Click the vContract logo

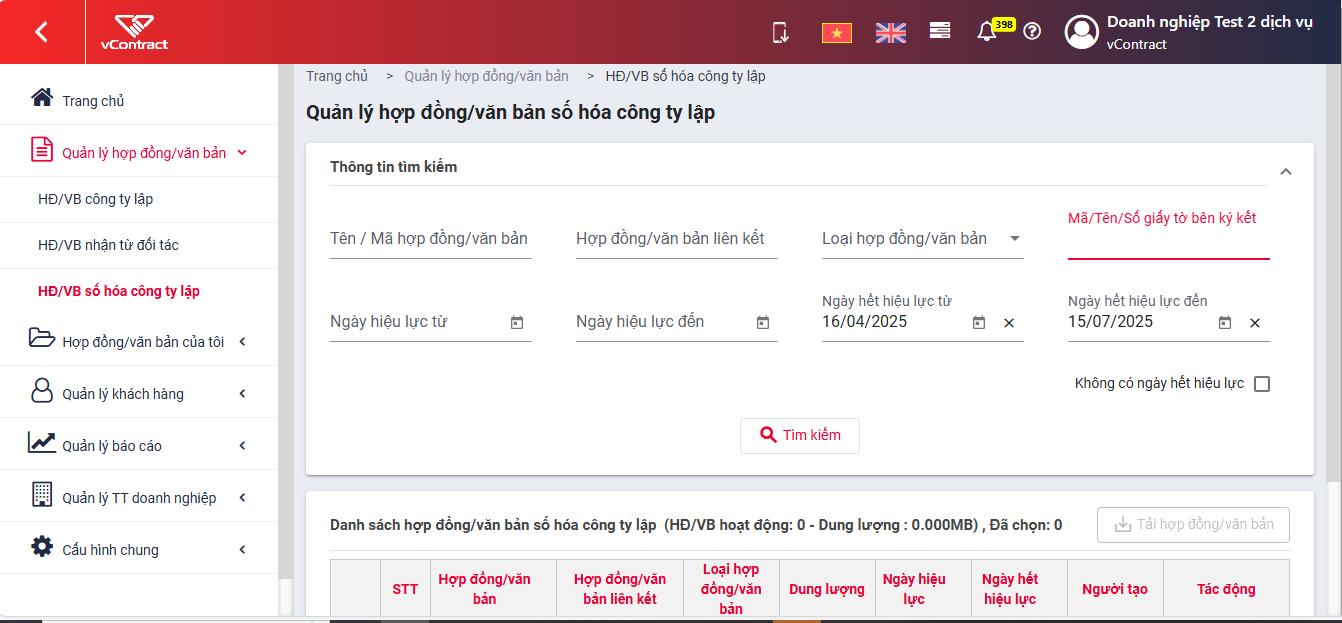click(134, 32)
